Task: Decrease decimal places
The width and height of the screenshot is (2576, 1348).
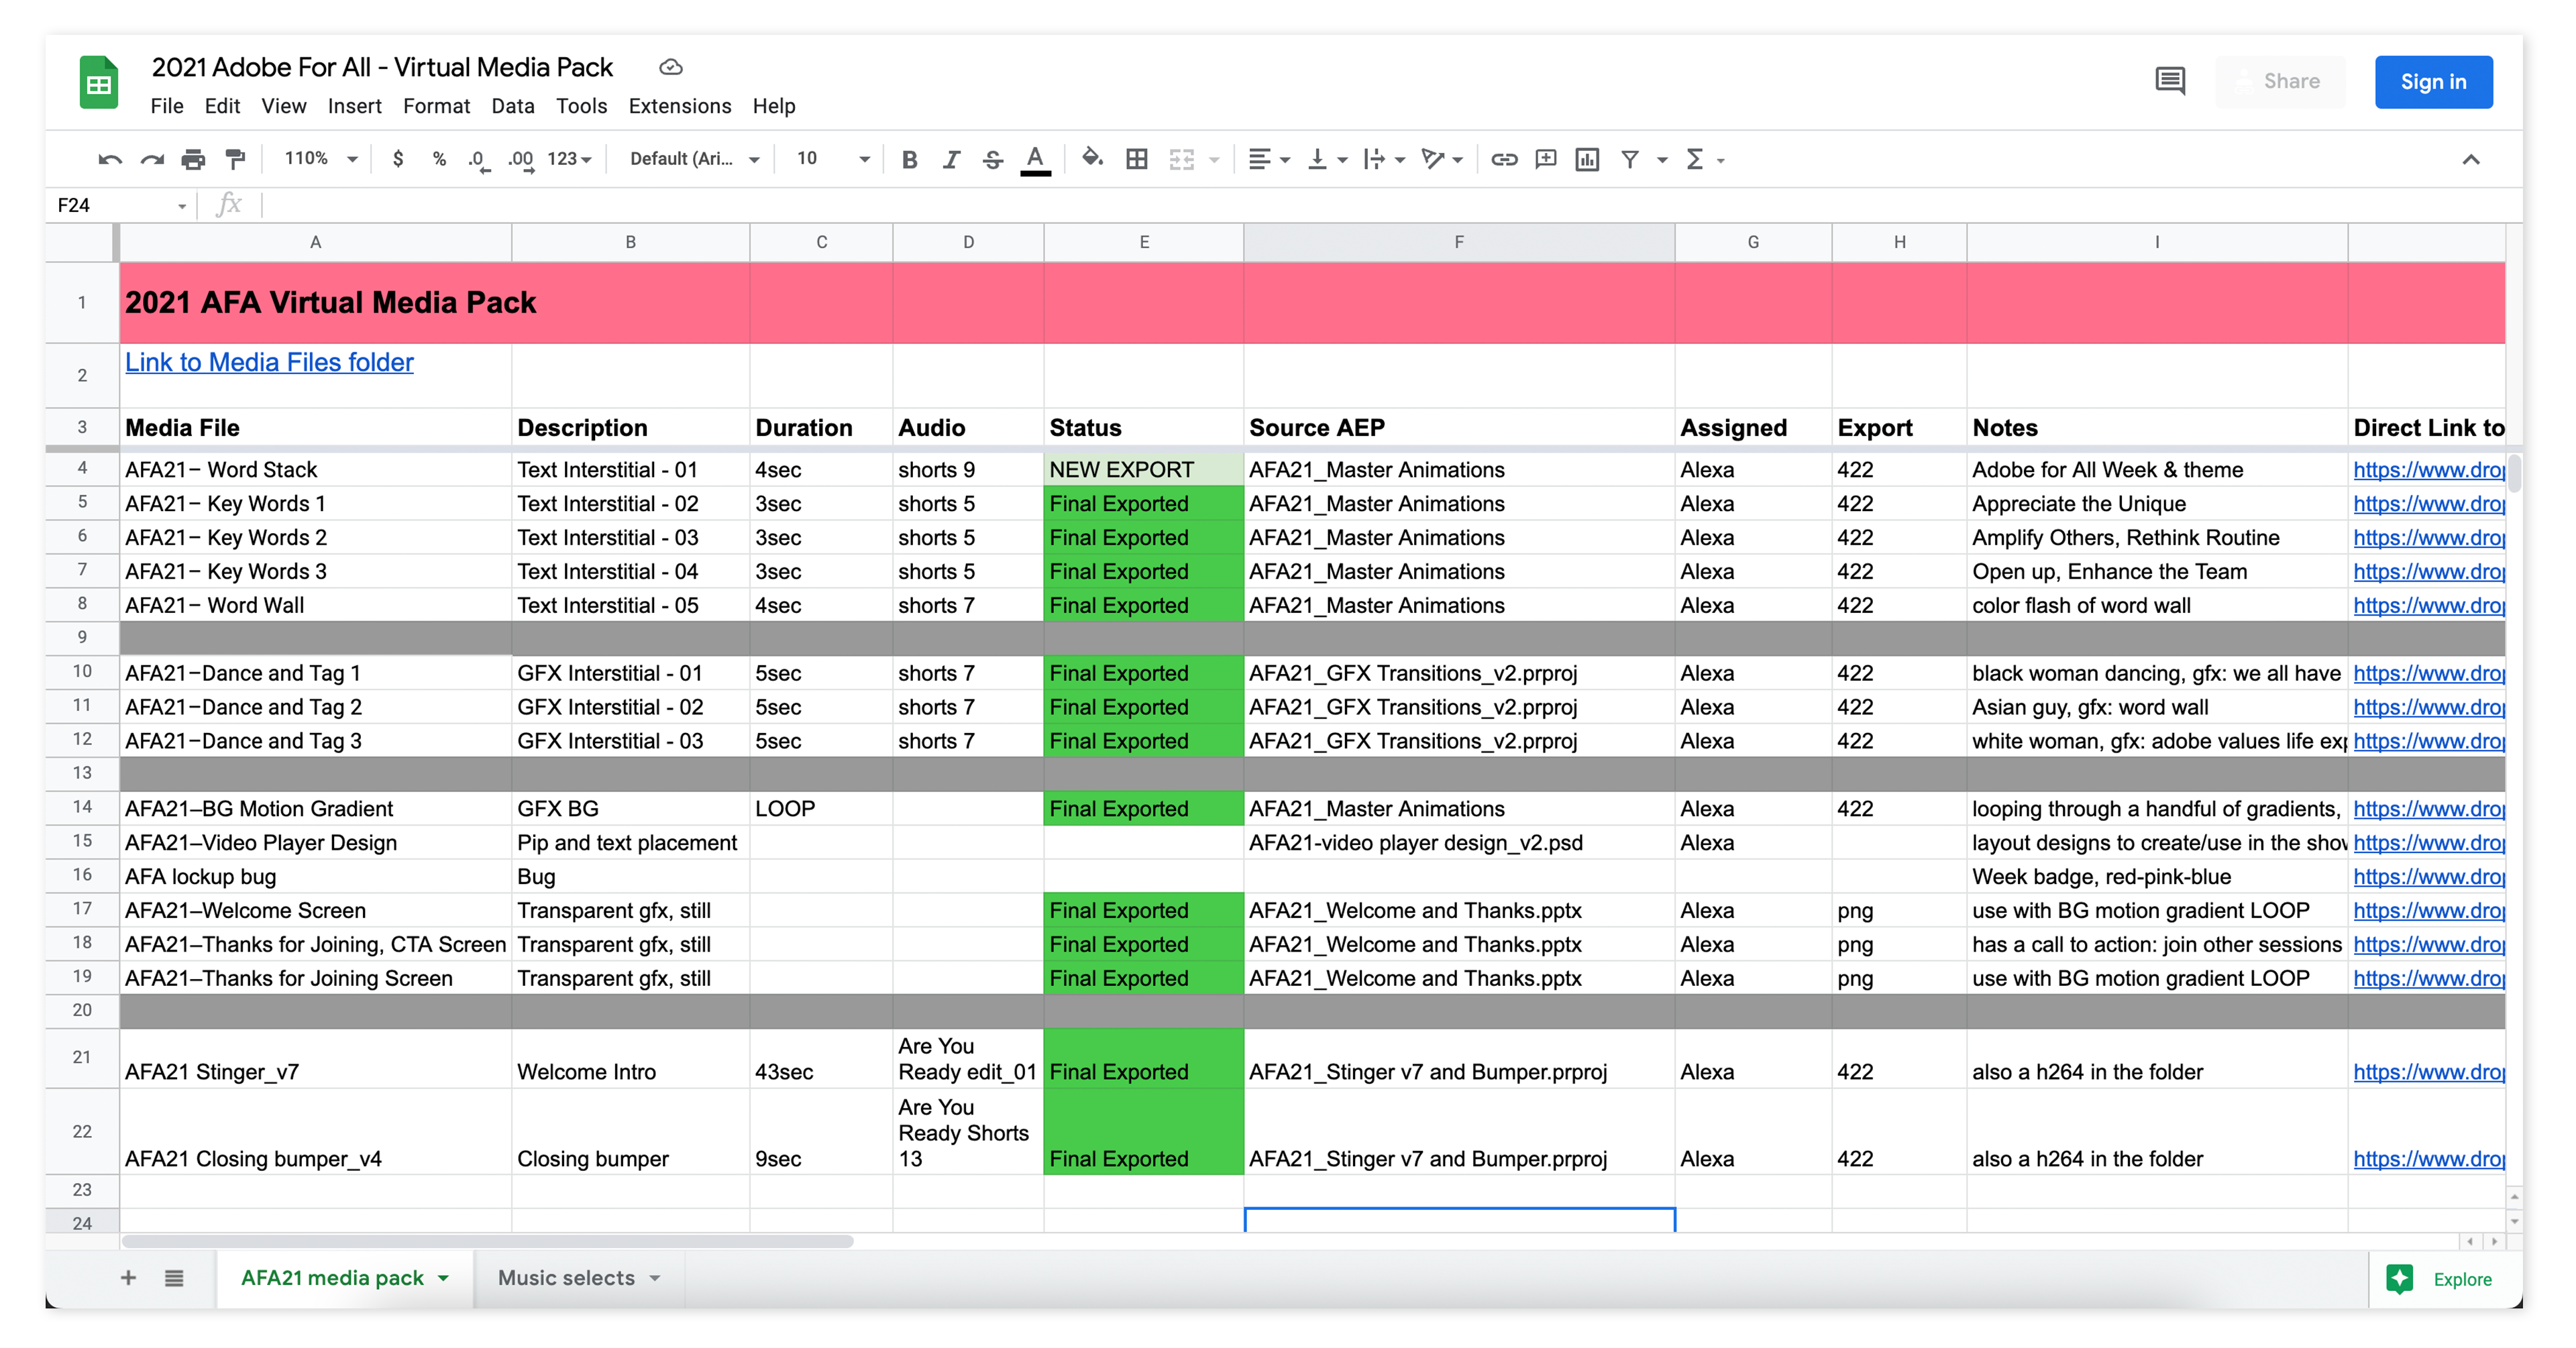Action: click(x=479, y=159)
